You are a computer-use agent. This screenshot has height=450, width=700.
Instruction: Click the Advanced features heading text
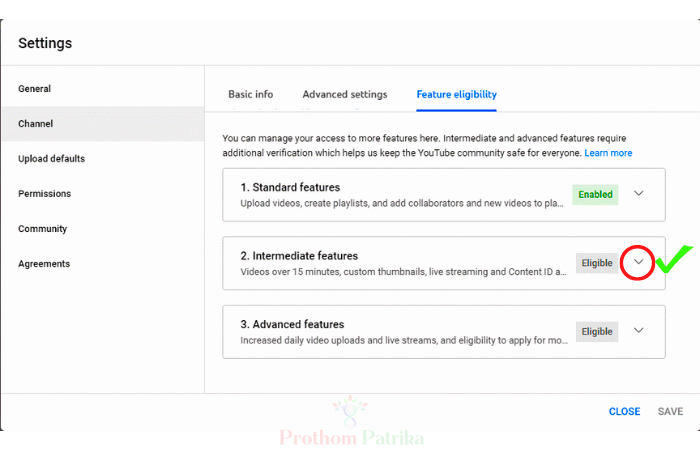click(292, 324)
